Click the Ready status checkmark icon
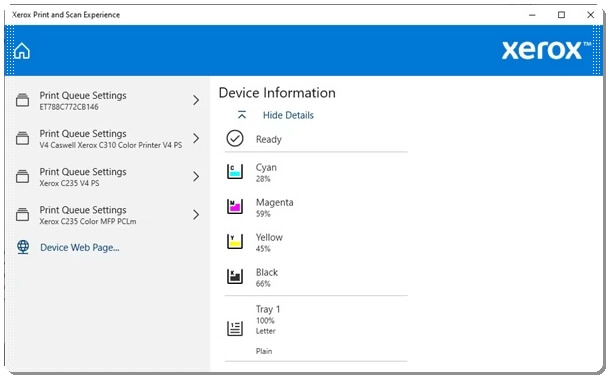This screenshot has height=378, width=609. (x=235, y=139)
